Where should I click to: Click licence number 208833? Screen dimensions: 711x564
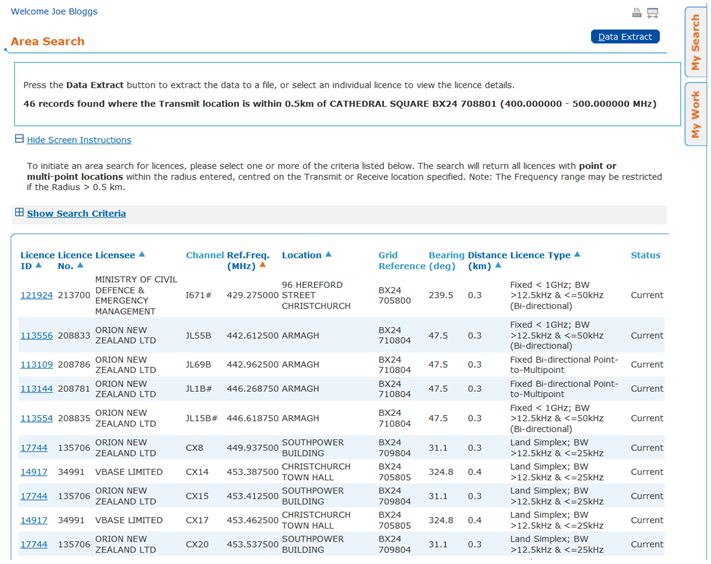pos(74,336)
